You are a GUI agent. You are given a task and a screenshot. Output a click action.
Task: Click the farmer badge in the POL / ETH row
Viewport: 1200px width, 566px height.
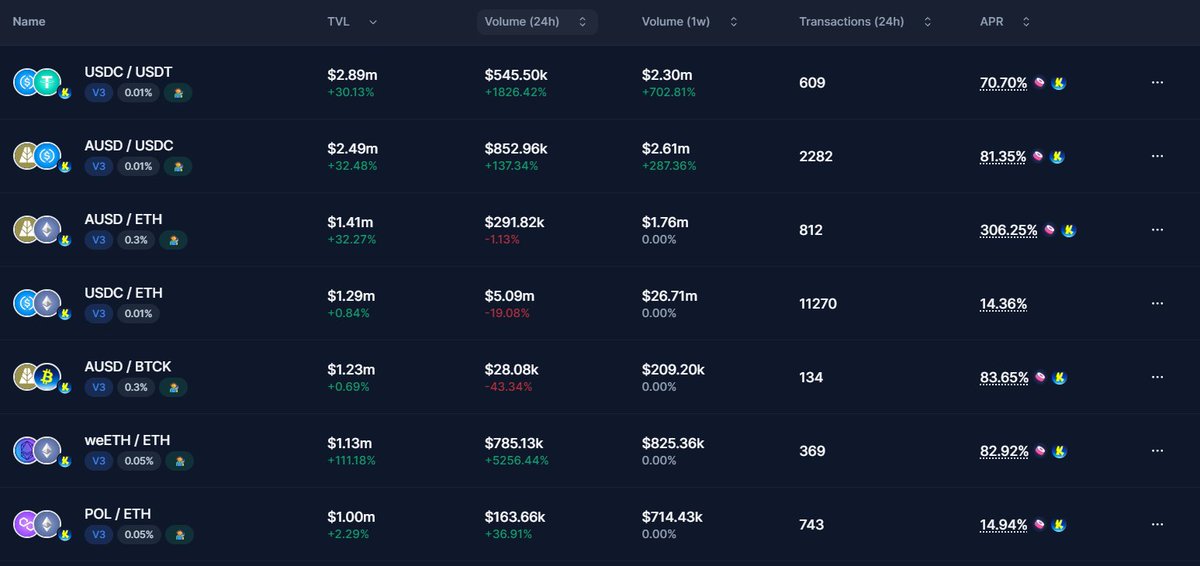(x=179, y=534)
